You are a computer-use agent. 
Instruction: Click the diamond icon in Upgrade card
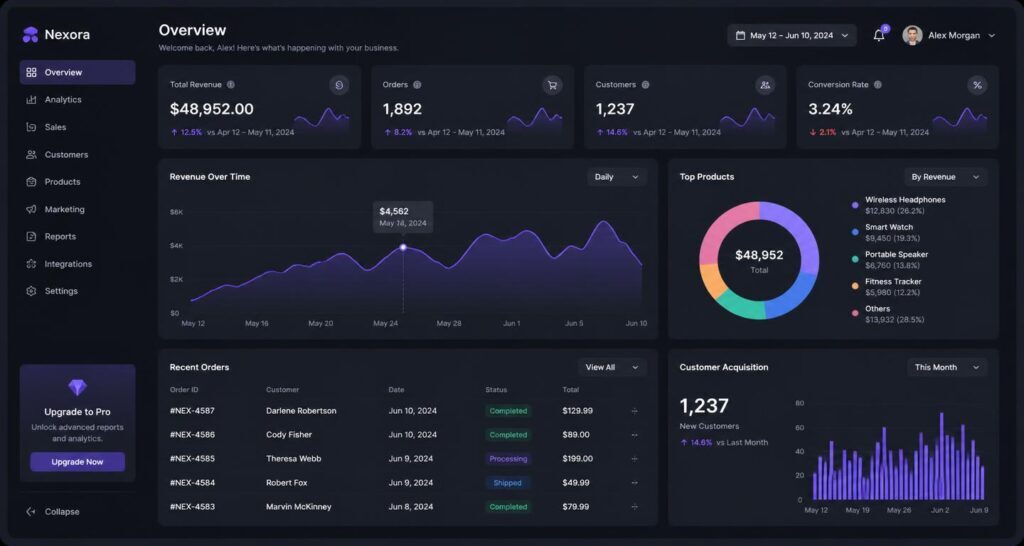click(77, 388)
